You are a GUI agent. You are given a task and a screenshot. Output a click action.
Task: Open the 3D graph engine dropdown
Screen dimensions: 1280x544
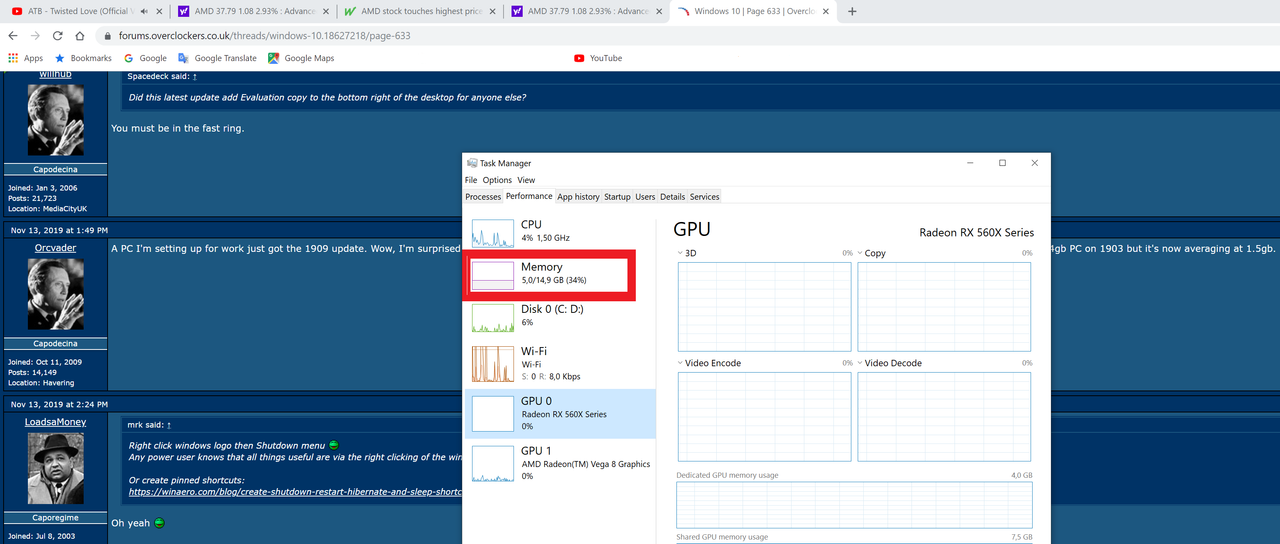[681, 253]
